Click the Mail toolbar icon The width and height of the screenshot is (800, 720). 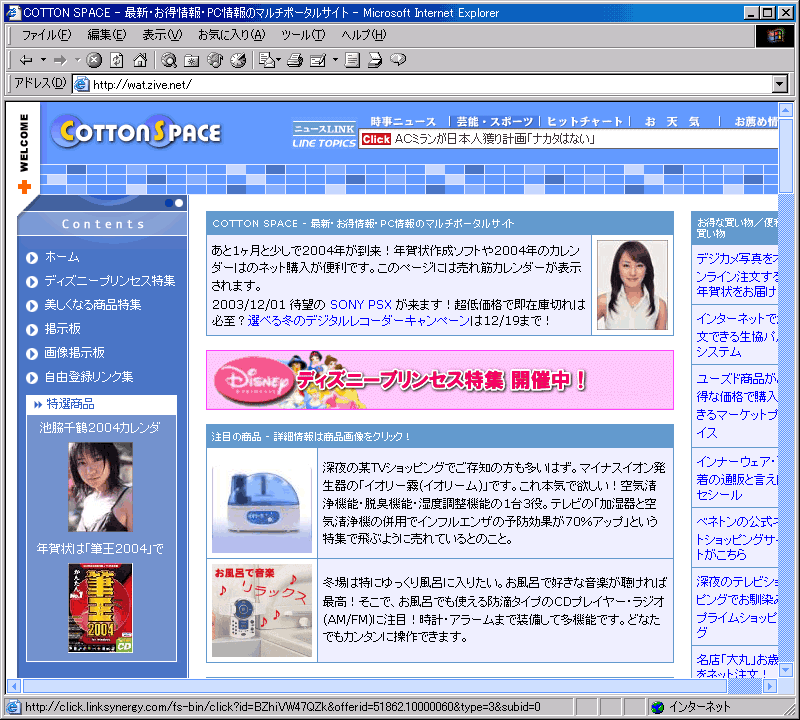(x=267, y=60)
